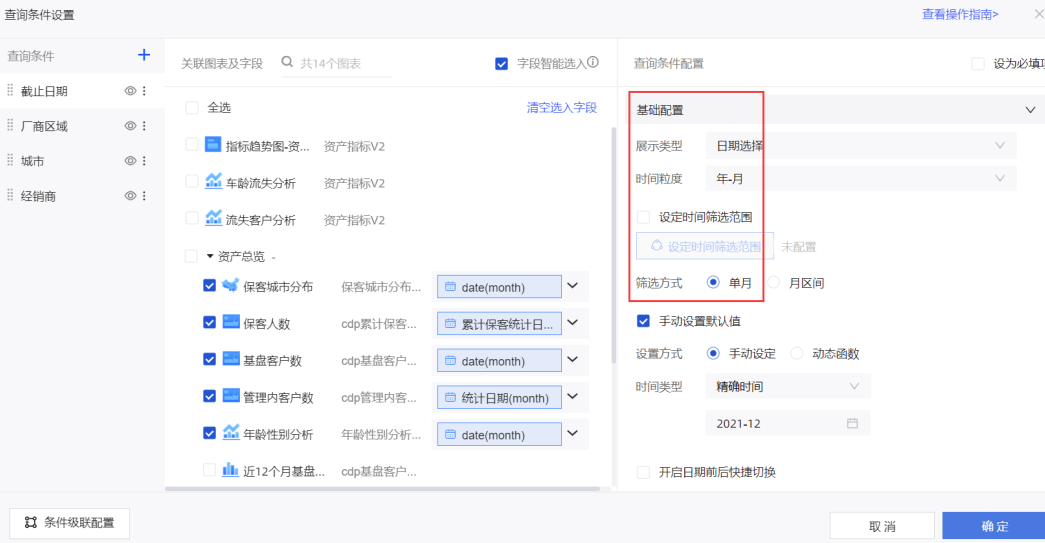This screenshot has height=543, width=1045.
Task: Open the 查看操作指南 link
Action: (960, 14)
